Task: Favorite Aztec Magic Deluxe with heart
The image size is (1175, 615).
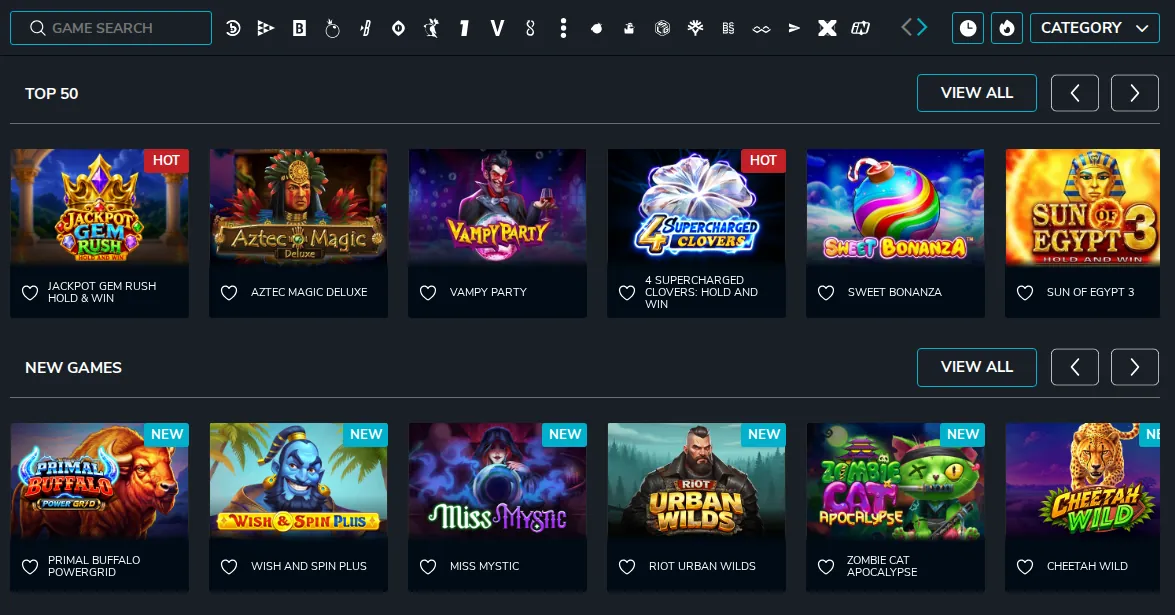Action: click(229, 293)
